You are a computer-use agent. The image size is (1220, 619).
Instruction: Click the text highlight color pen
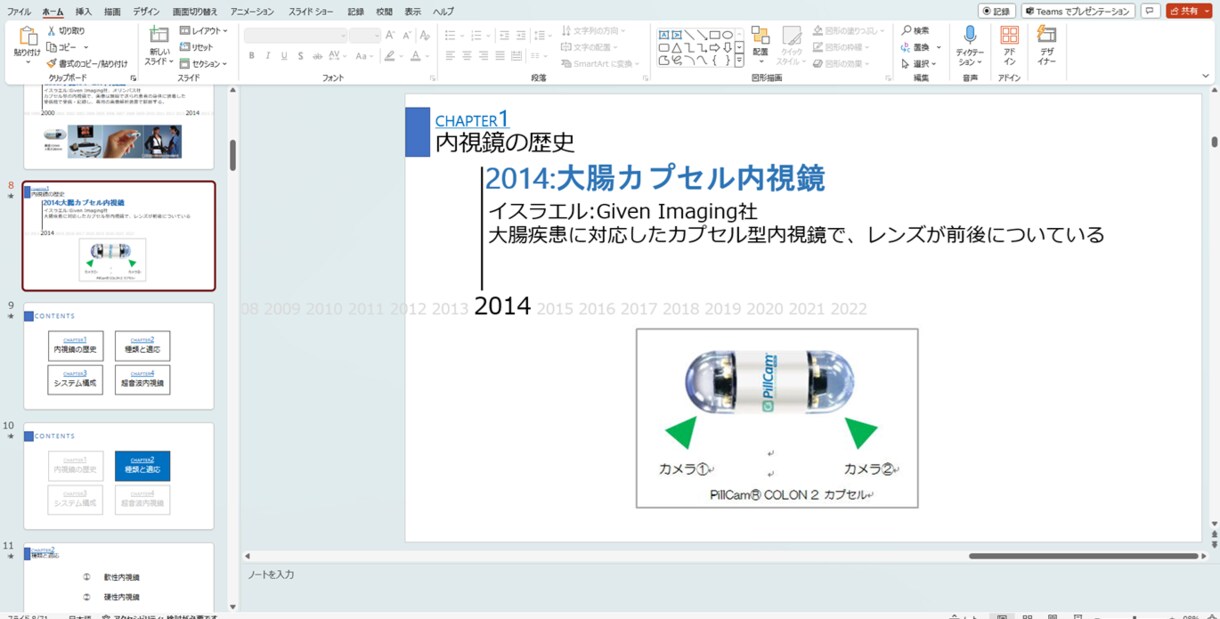tap(389, 56)
